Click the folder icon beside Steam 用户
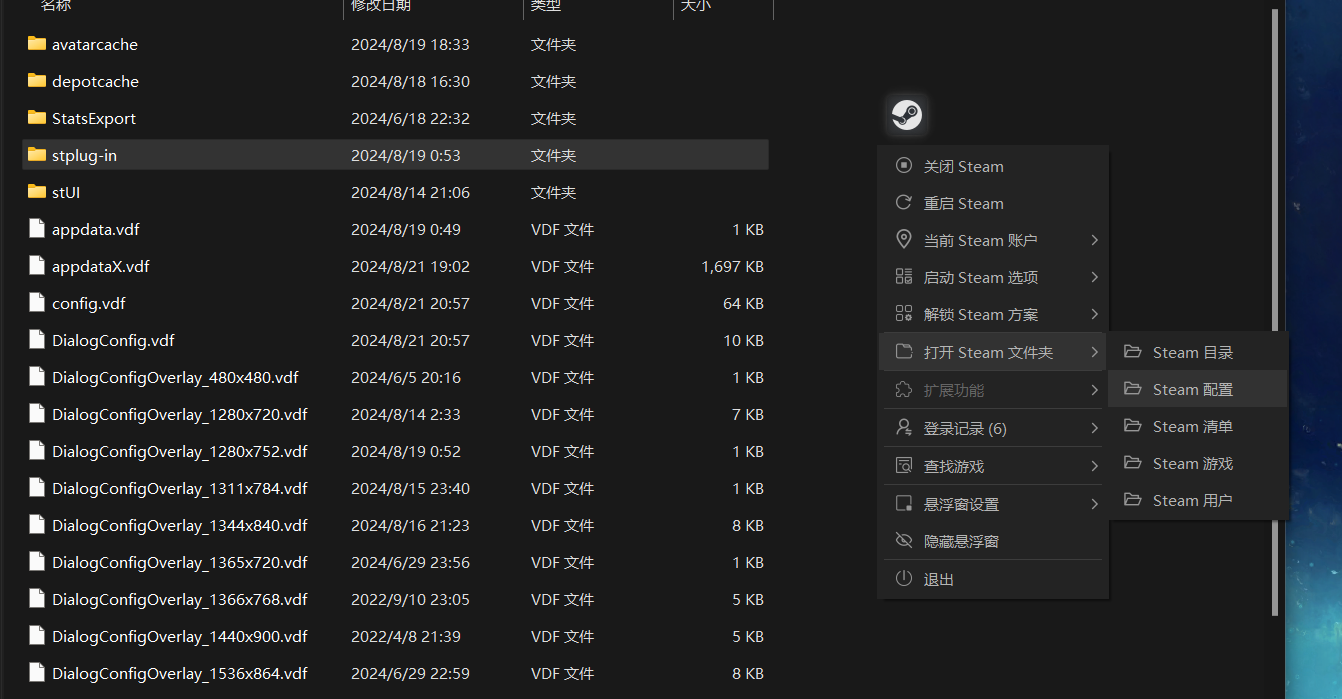This screenshot has height=699, width=1342. (1133, 500)
